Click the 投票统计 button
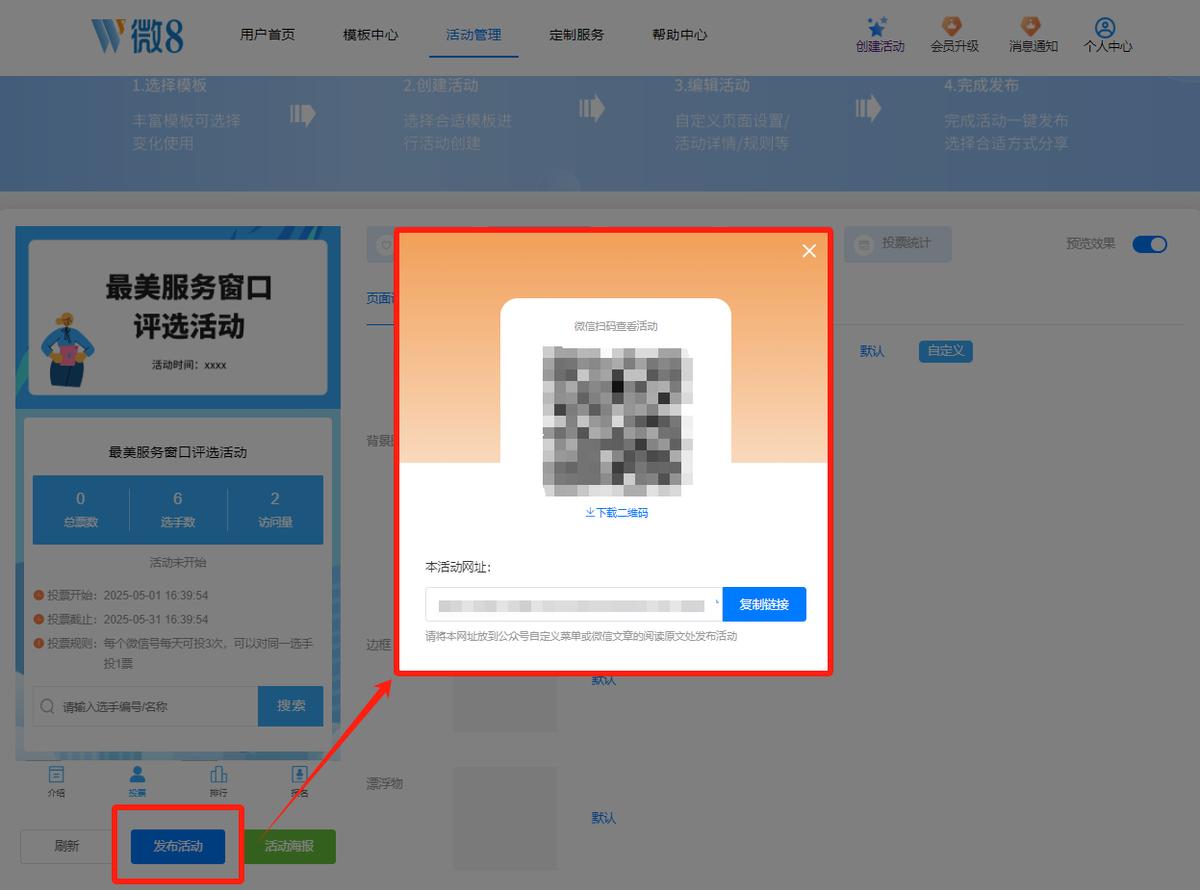The width and height of the screenshot is (1200, 890). (x=897, y=244)
